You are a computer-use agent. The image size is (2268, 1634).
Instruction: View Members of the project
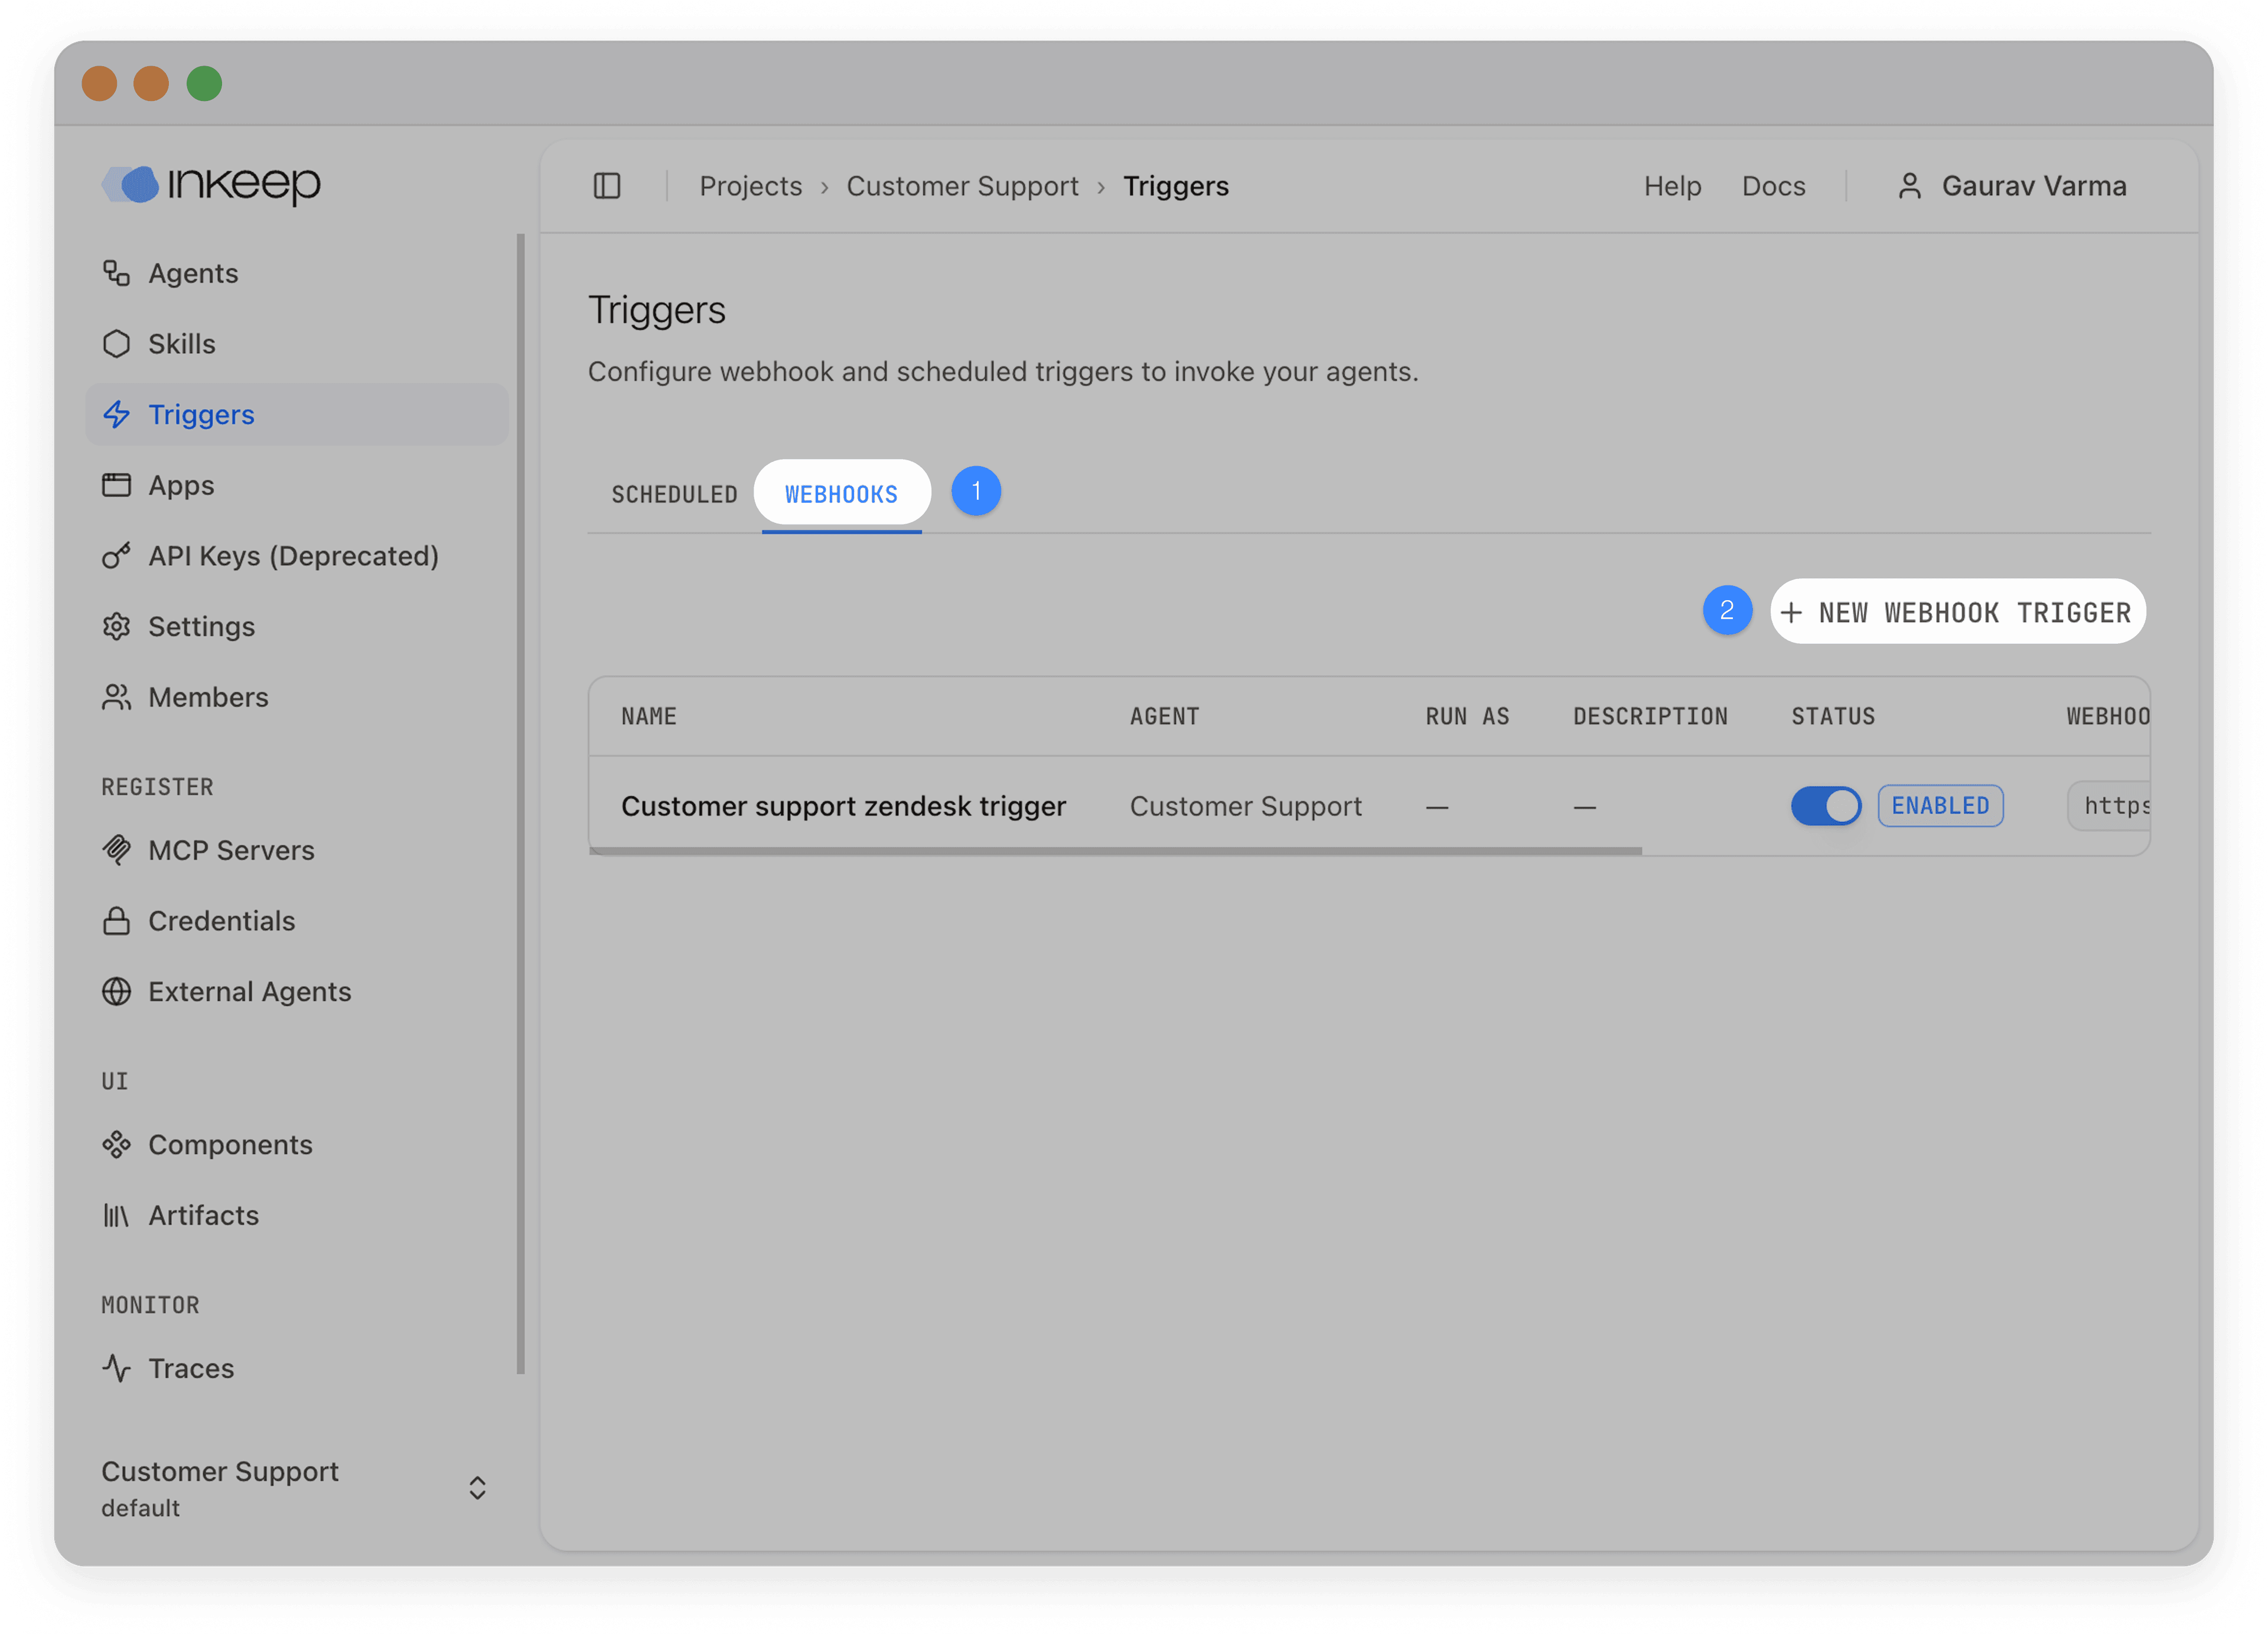[x=208, y=697]
